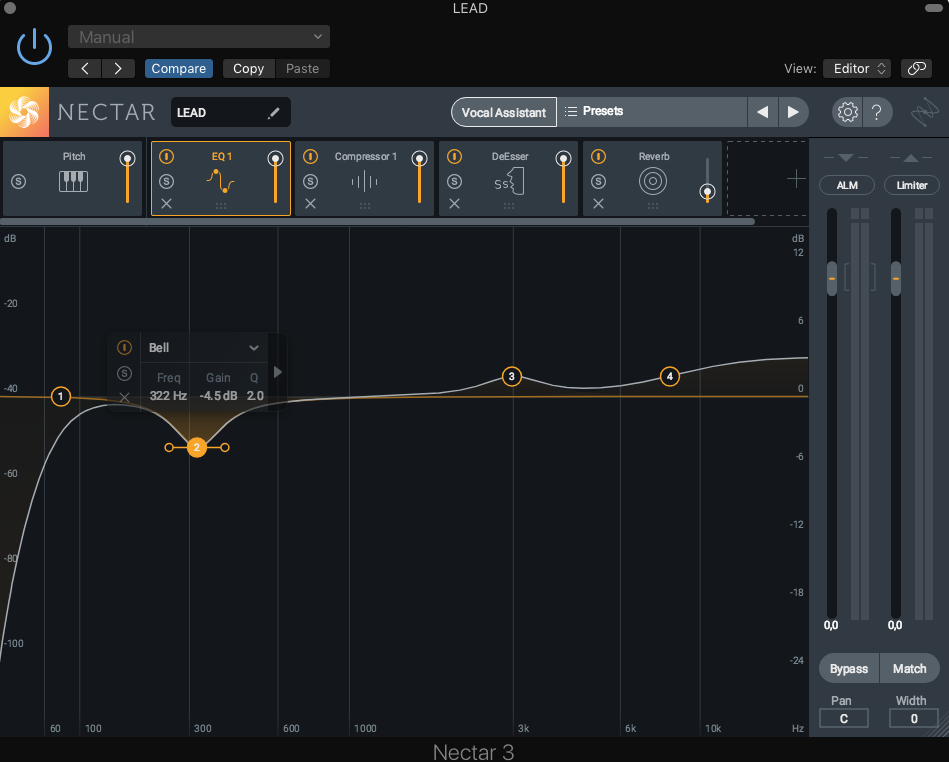Screen dimensions: 949x762
Task: Open the Vocal Assistant
Action: coord(504,112)
